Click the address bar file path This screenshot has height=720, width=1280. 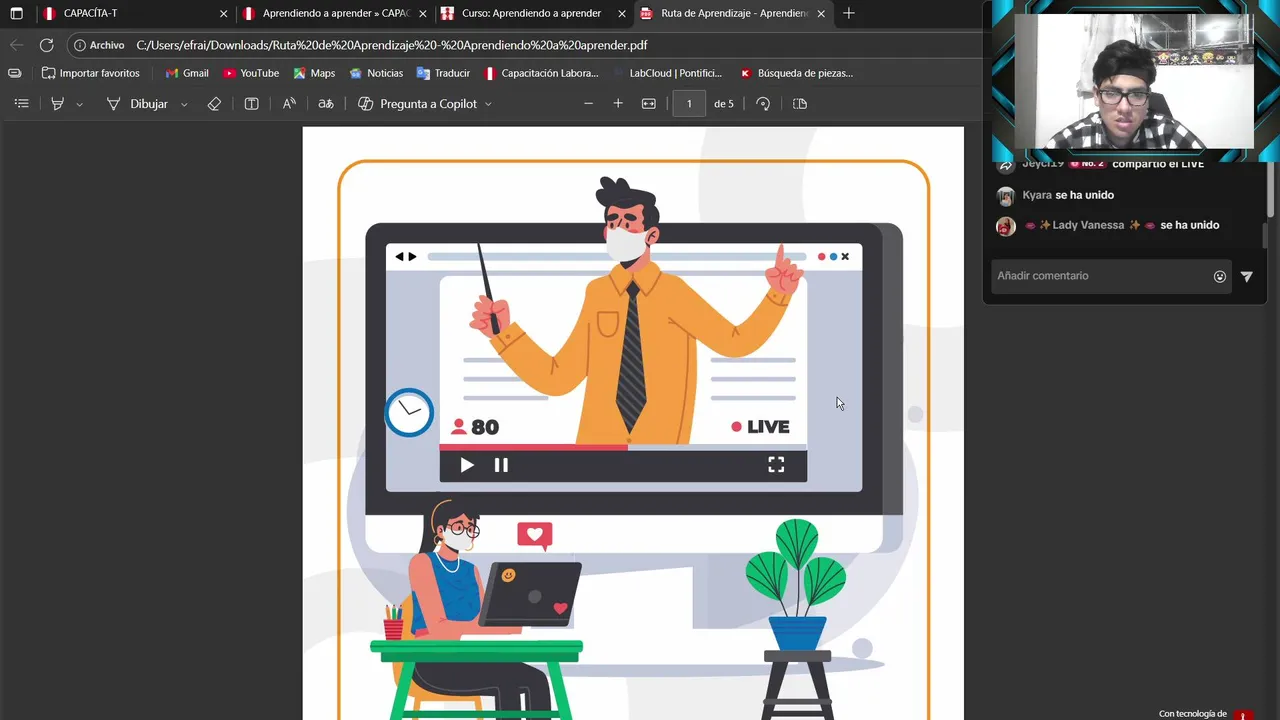[392, 45]
